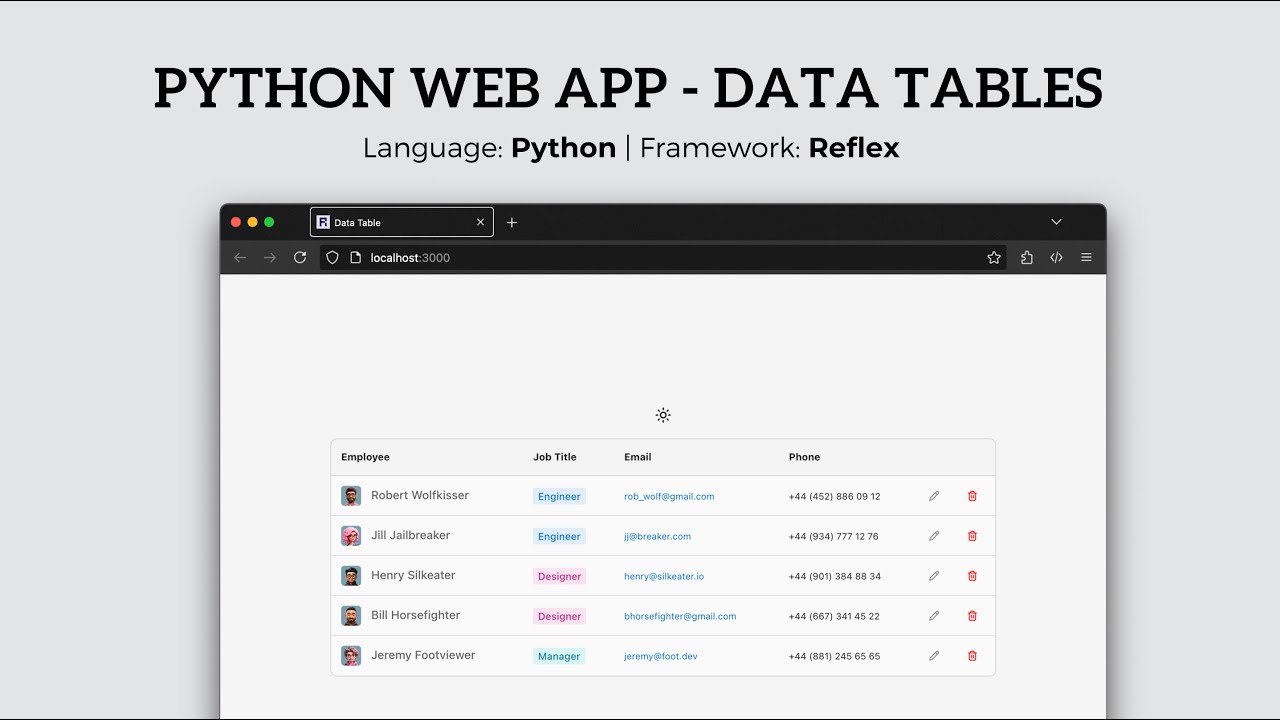Reload the page with refresh icon
This screenshot has height=720, width=1280.
click(x=300, y=258)
